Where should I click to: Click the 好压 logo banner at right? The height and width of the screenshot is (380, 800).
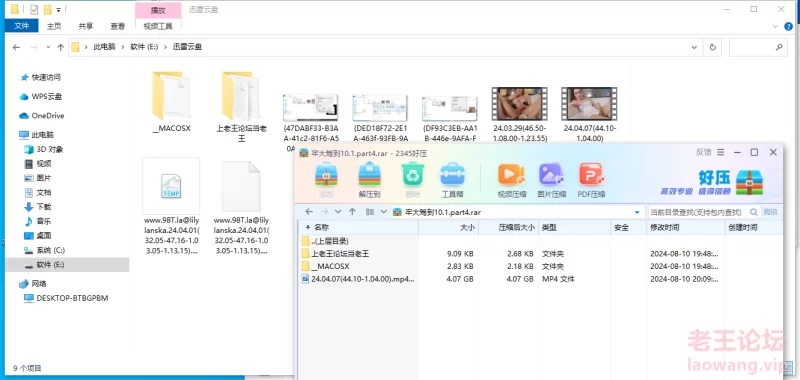pyautogui.click(x=712, y=183)
